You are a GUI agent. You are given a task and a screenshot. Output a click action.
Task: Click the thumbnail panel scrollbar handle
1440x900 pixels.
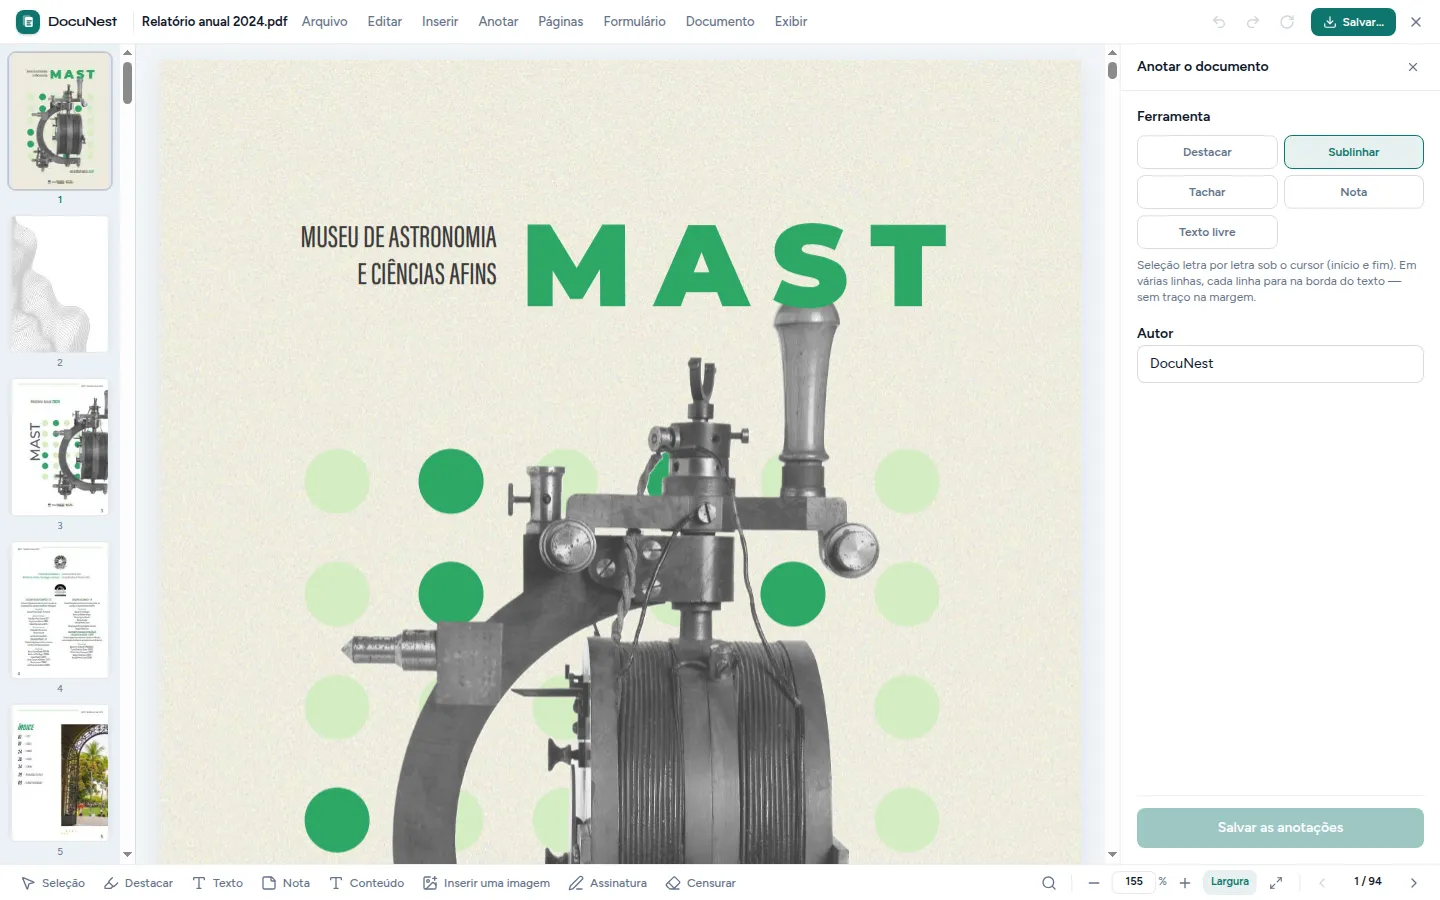(127, 83)
